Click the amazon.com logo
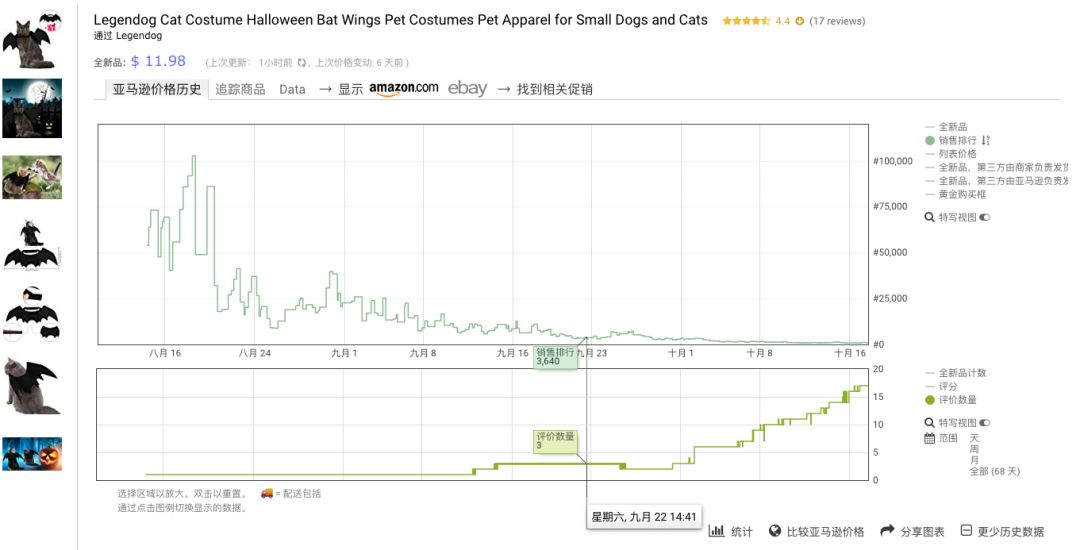The image size is (1080, 550). click(403, 88)
